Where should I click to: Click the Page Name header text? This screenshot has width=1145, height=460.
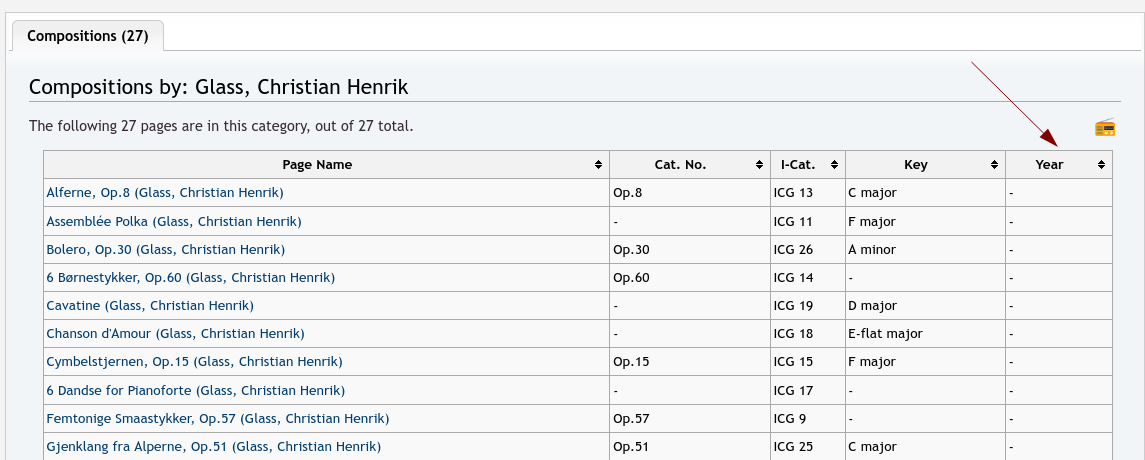click(x=317, y=165)
